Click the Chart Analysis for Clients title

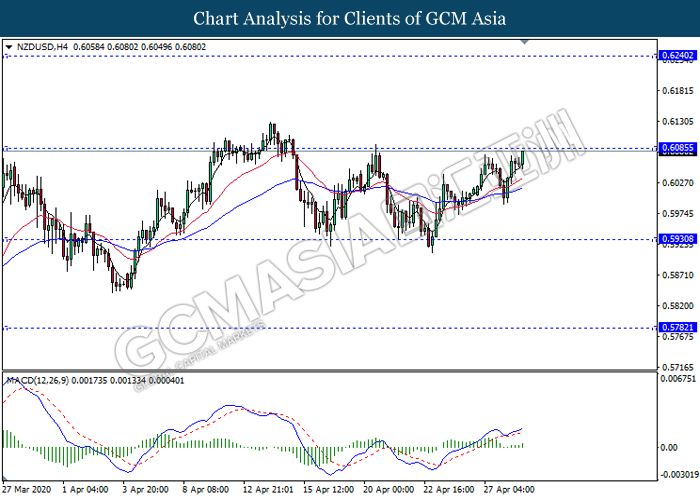pos(350,19)
